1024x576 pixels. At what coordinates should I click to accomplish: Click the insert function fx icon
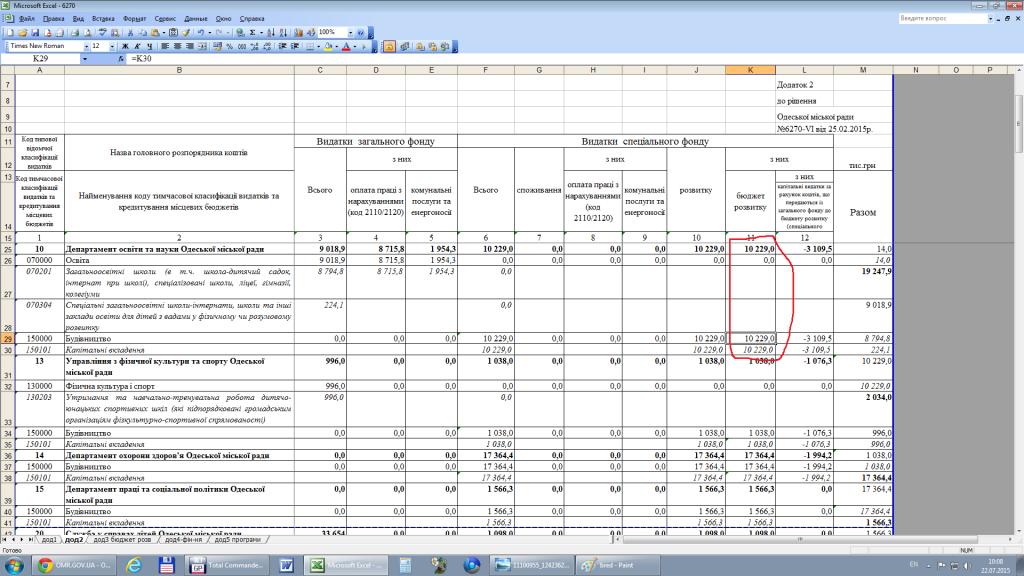[121, 60]
